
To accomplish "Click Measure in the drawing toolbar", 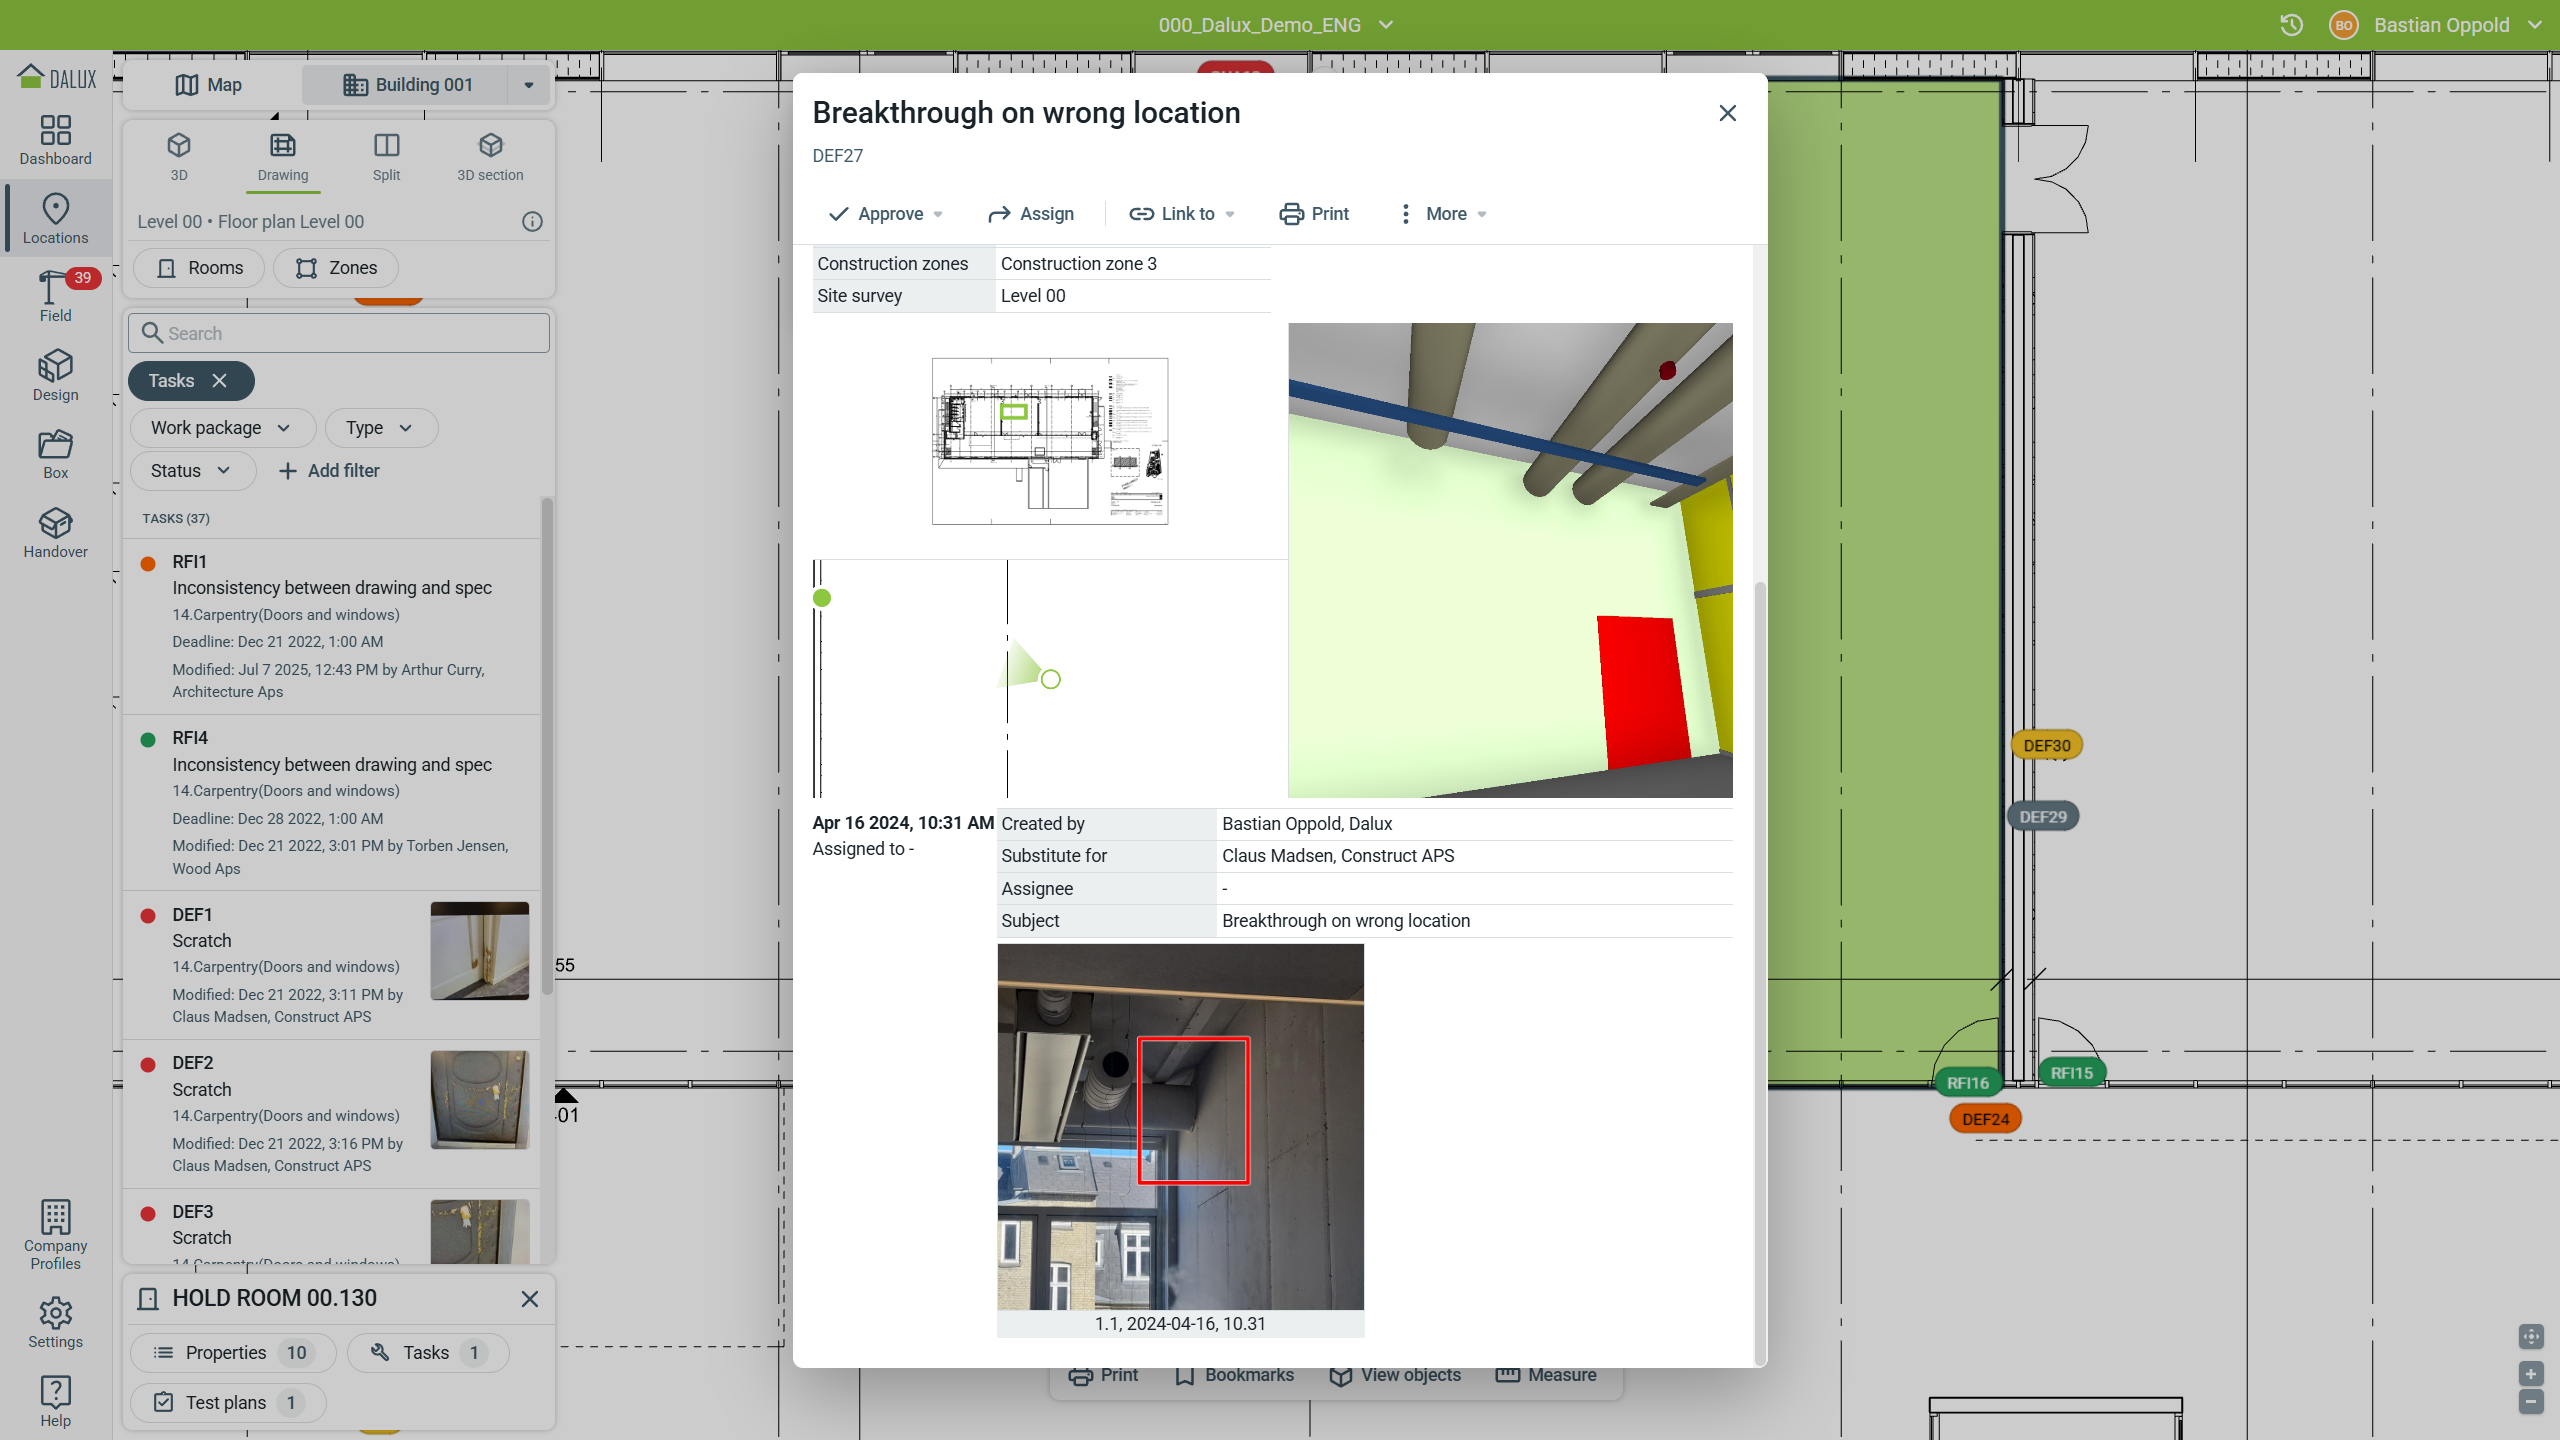I will click(x=1546, y=1375).
